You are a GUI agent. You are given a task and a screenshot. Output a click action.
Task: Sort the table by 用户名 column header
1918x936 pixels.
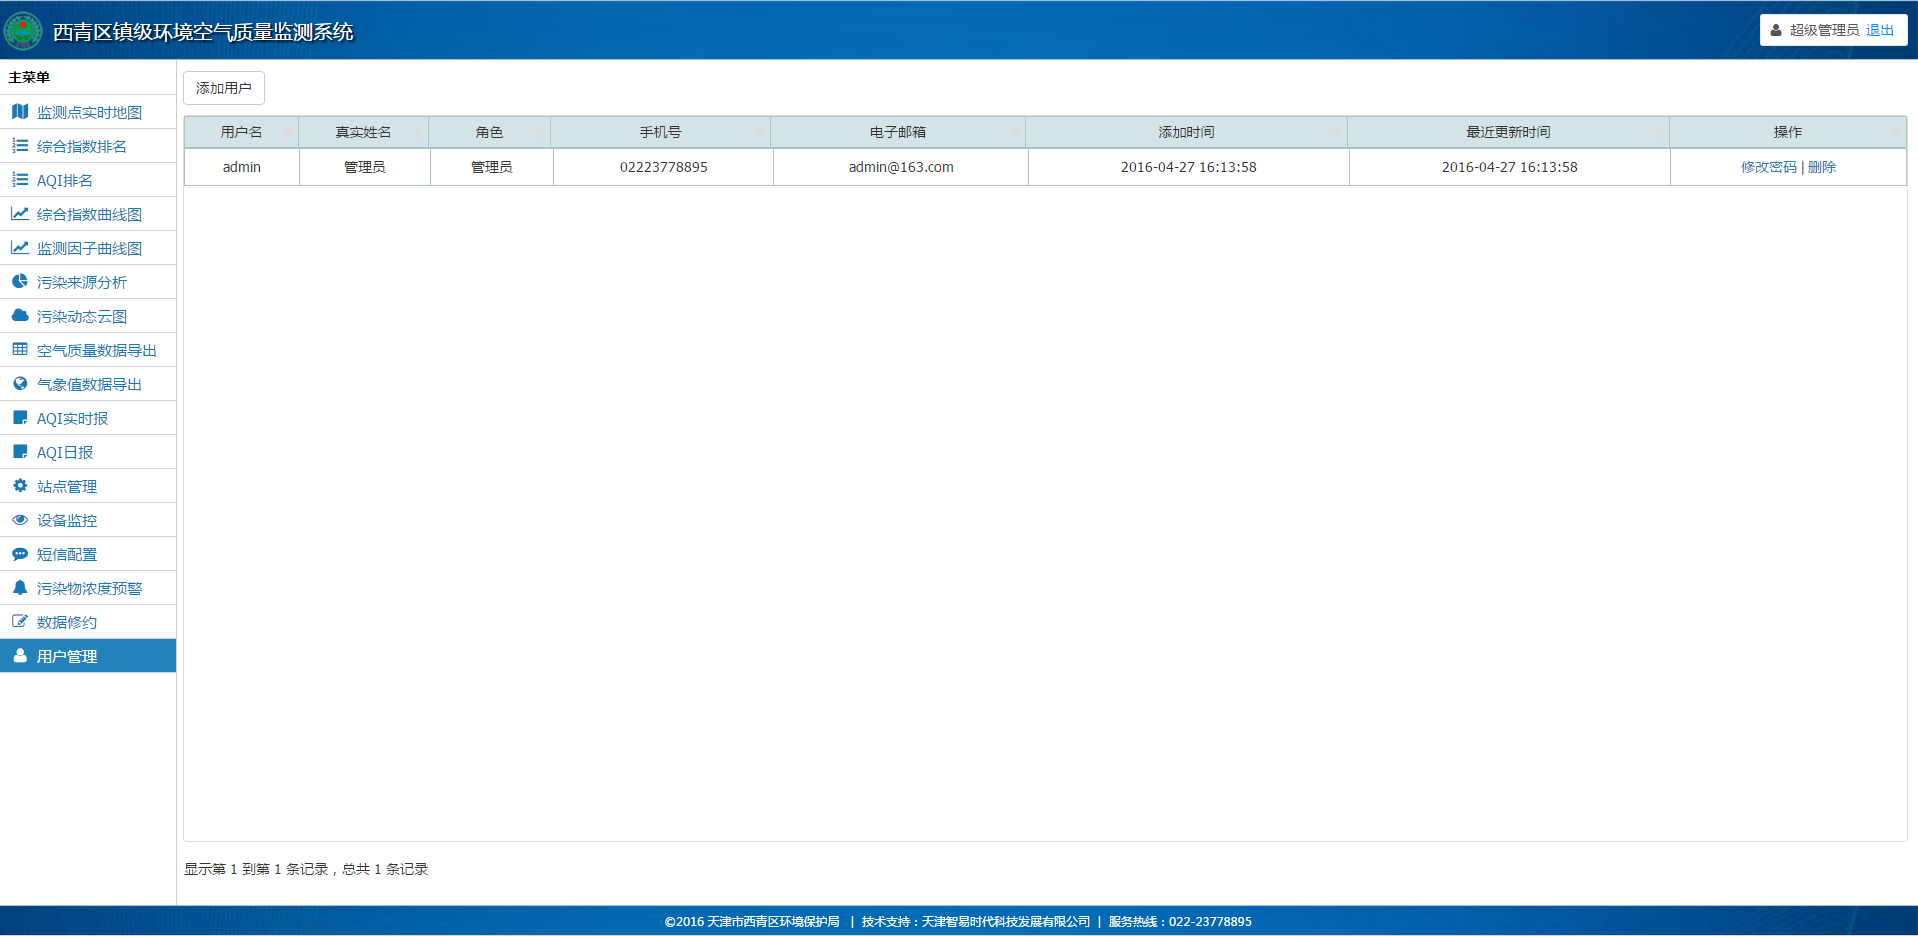click(241, 132)
